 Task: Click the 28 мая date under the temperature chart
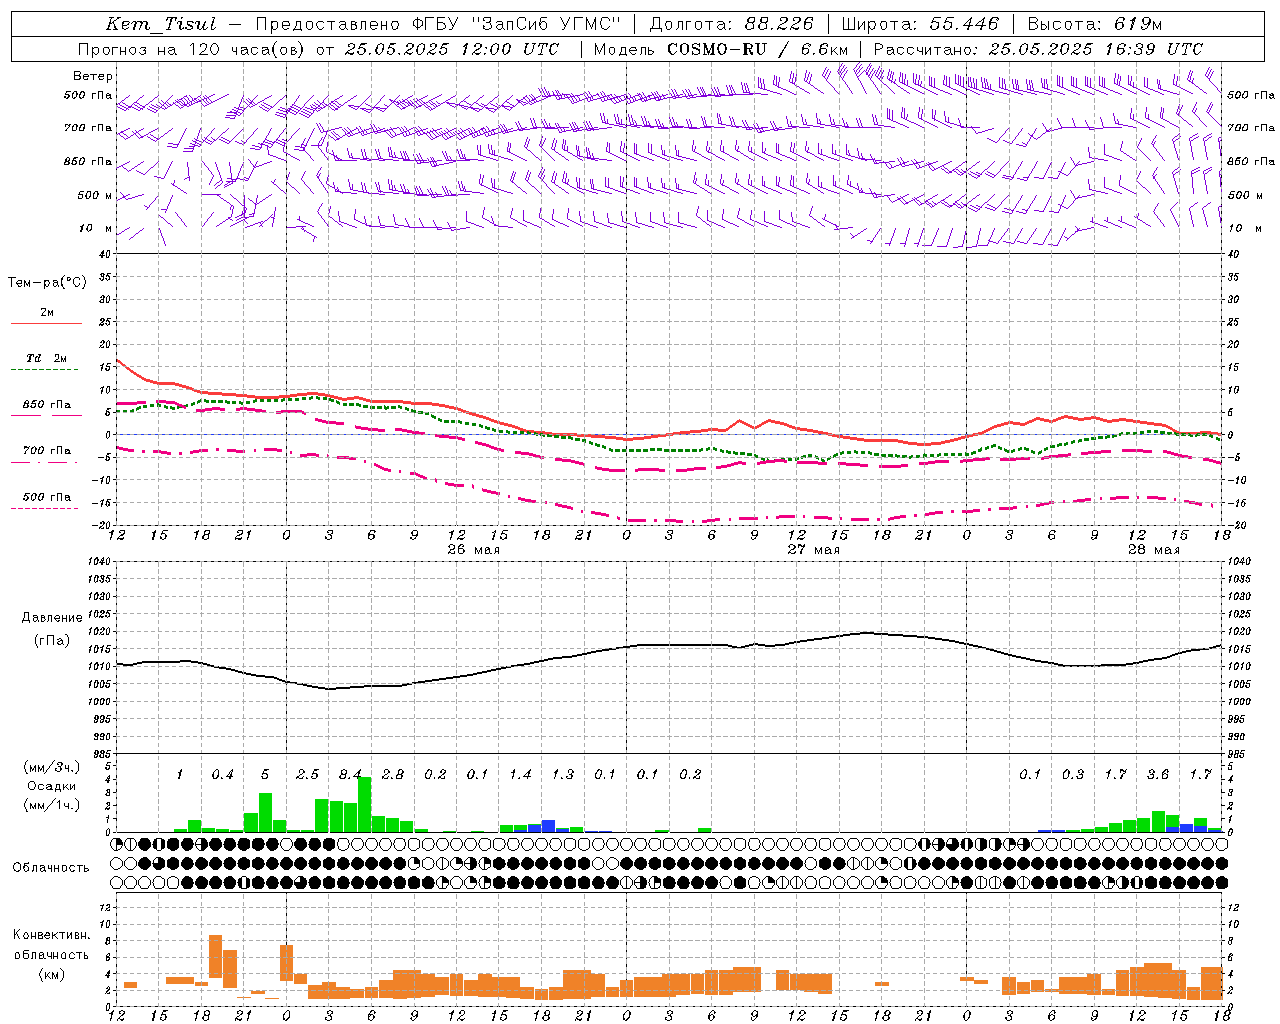coord(1154,550)
